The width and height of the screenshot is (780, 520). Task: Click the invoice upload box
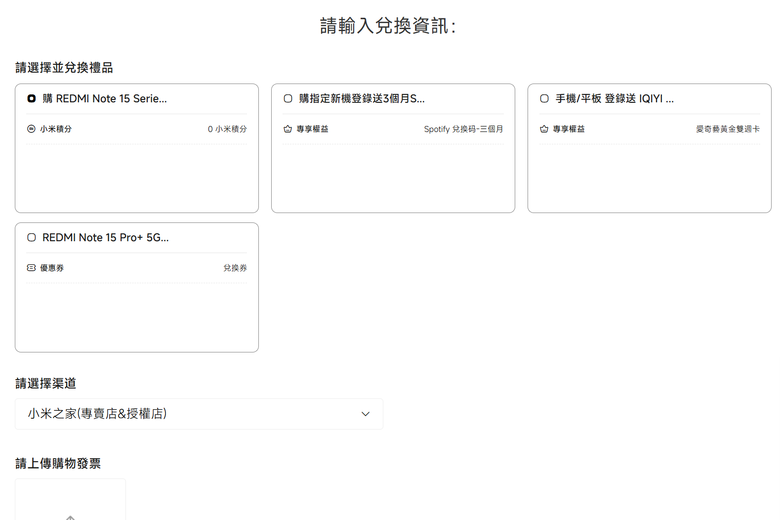70,499
